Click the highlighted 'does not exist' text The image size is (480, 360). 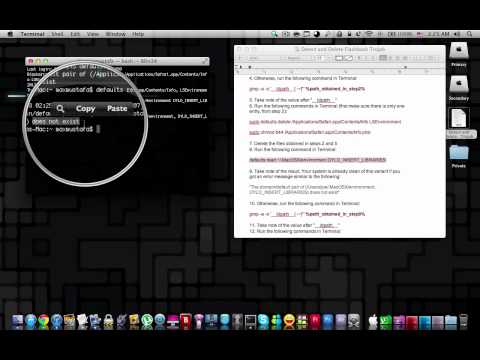pyautogui.click(x=56, y=122)
